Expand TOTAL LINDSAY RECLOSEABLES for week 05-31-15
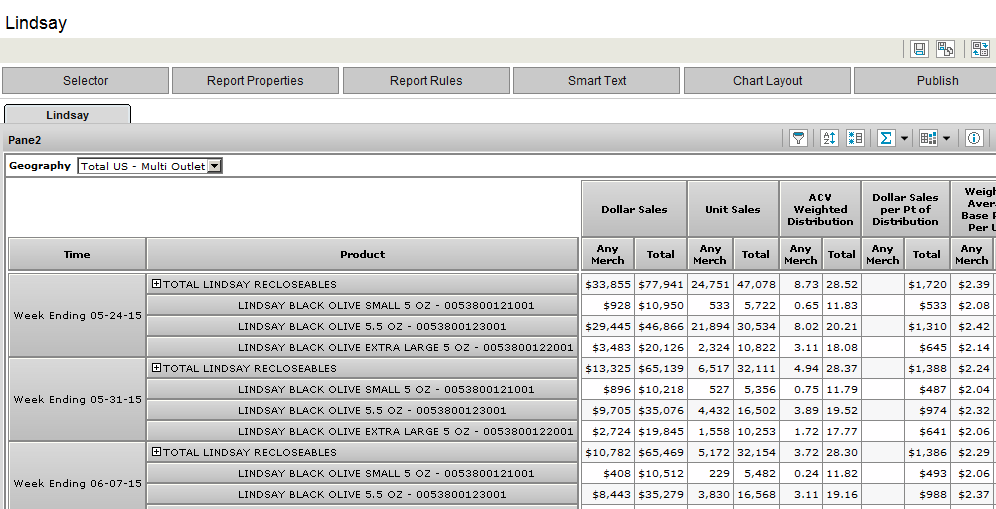This screenshot has width=996, height=509. point(156,368)
